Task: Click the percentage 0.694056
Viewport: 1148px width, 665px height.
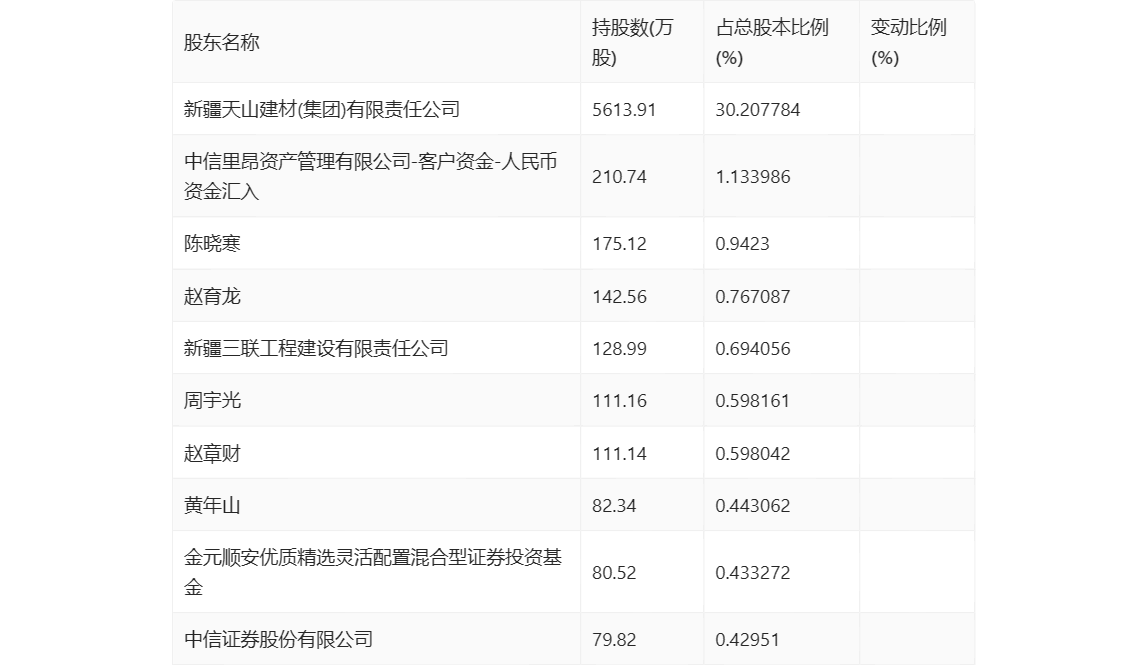Action: pos(753,349)
